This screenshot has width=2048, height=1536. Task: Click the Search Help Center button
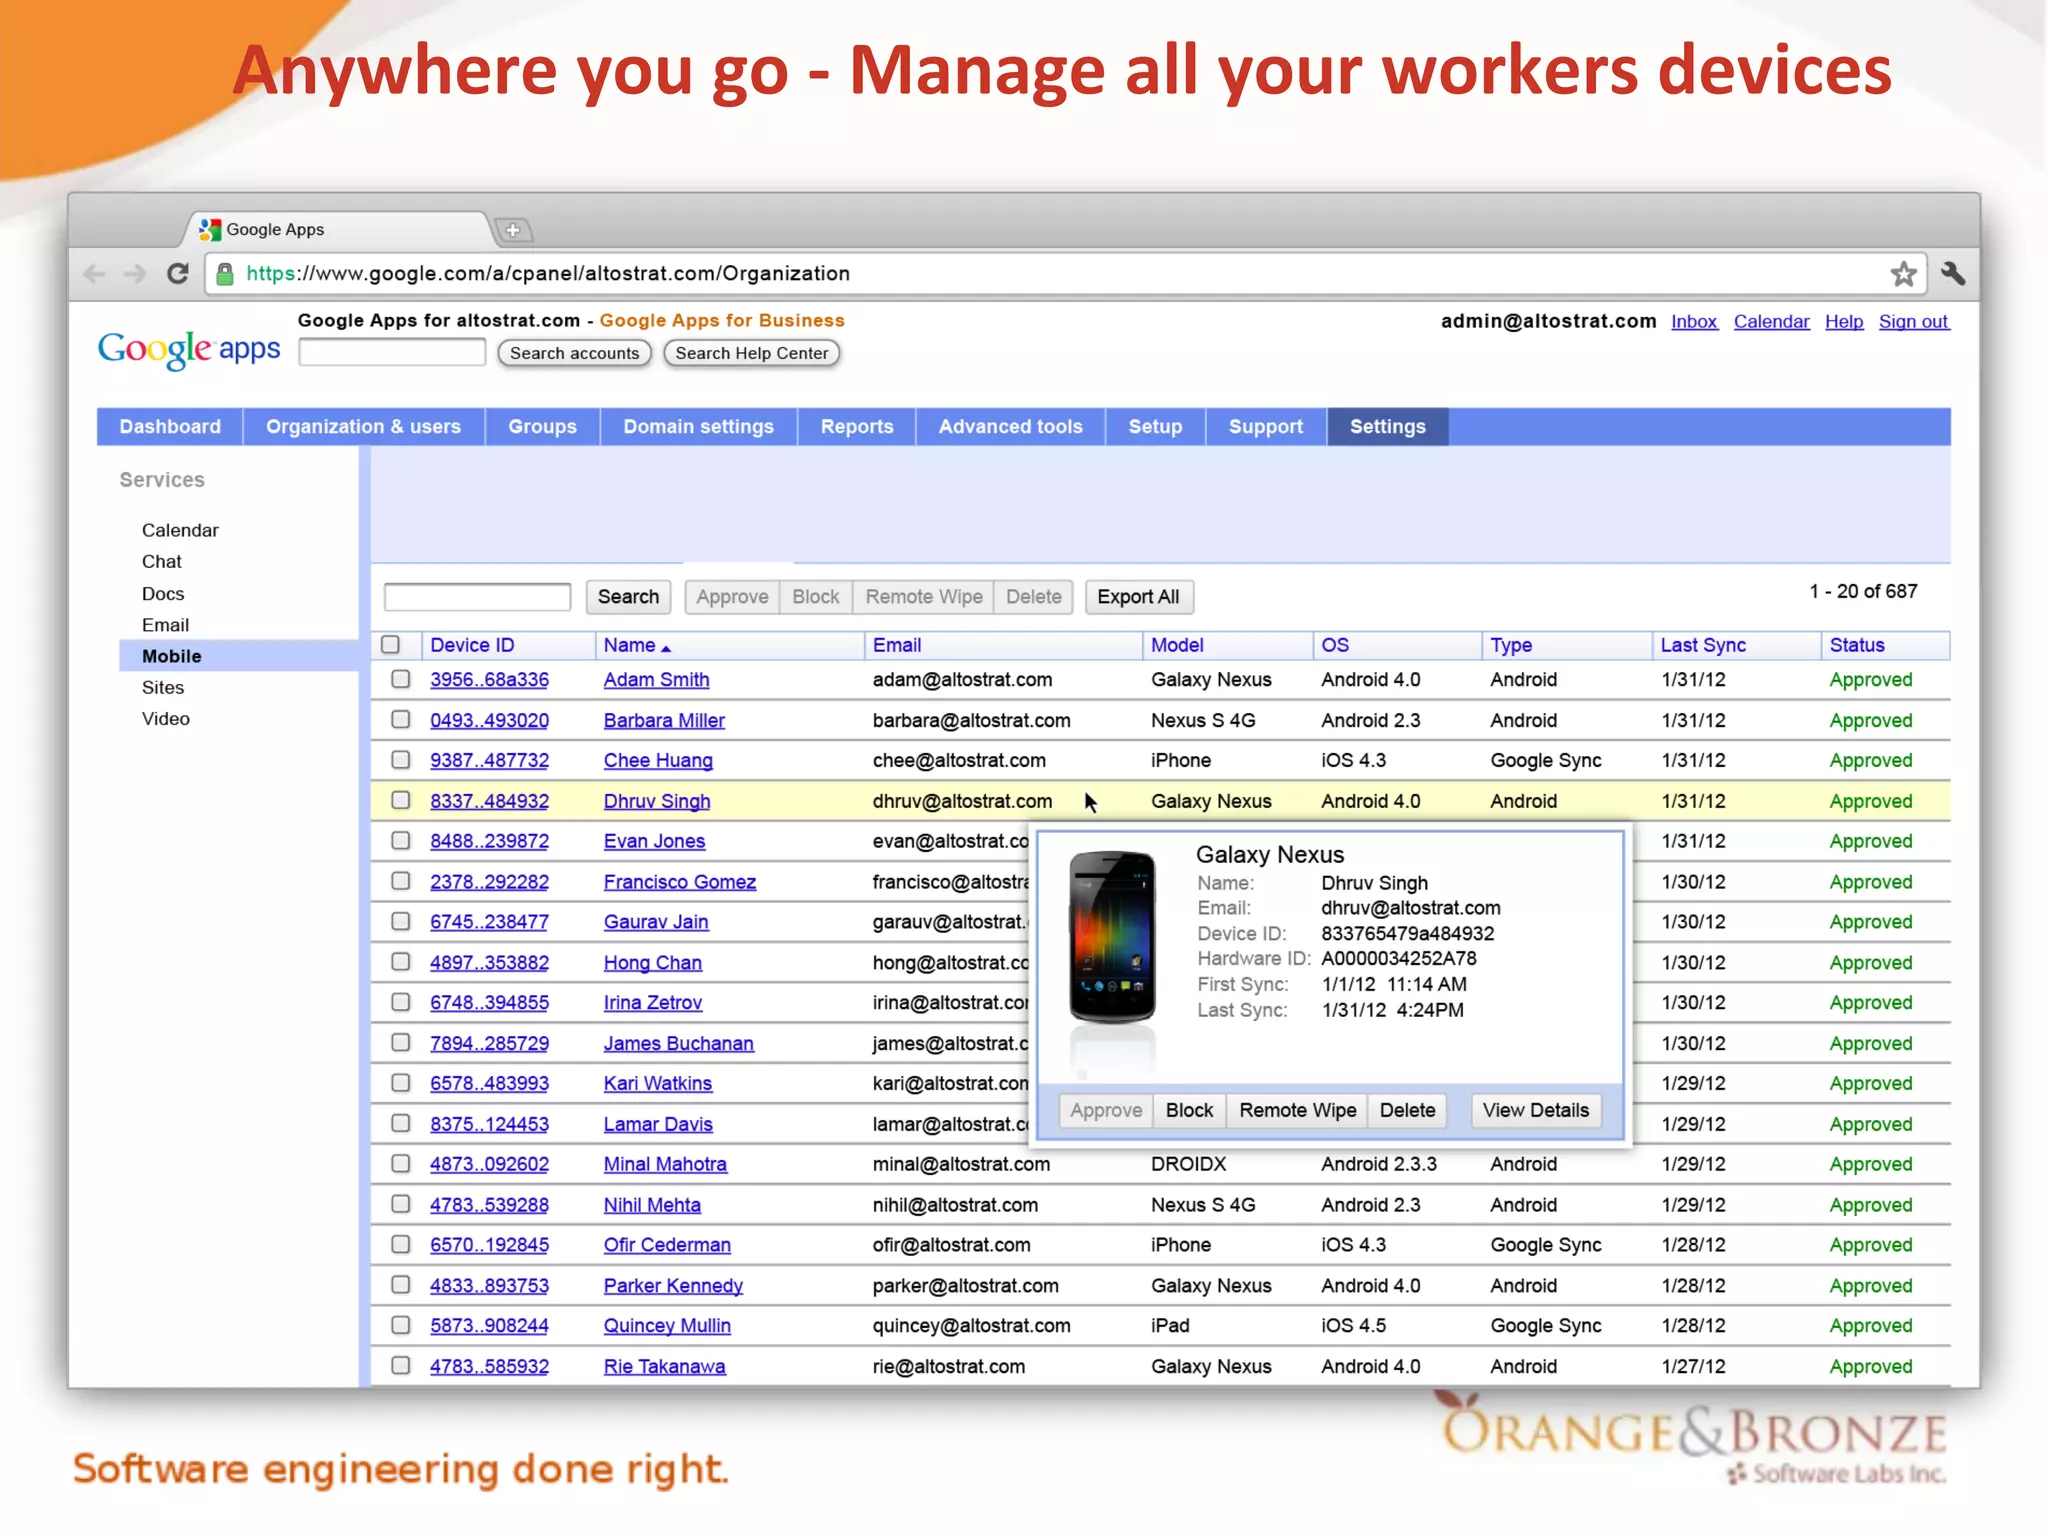pos(751,353)
